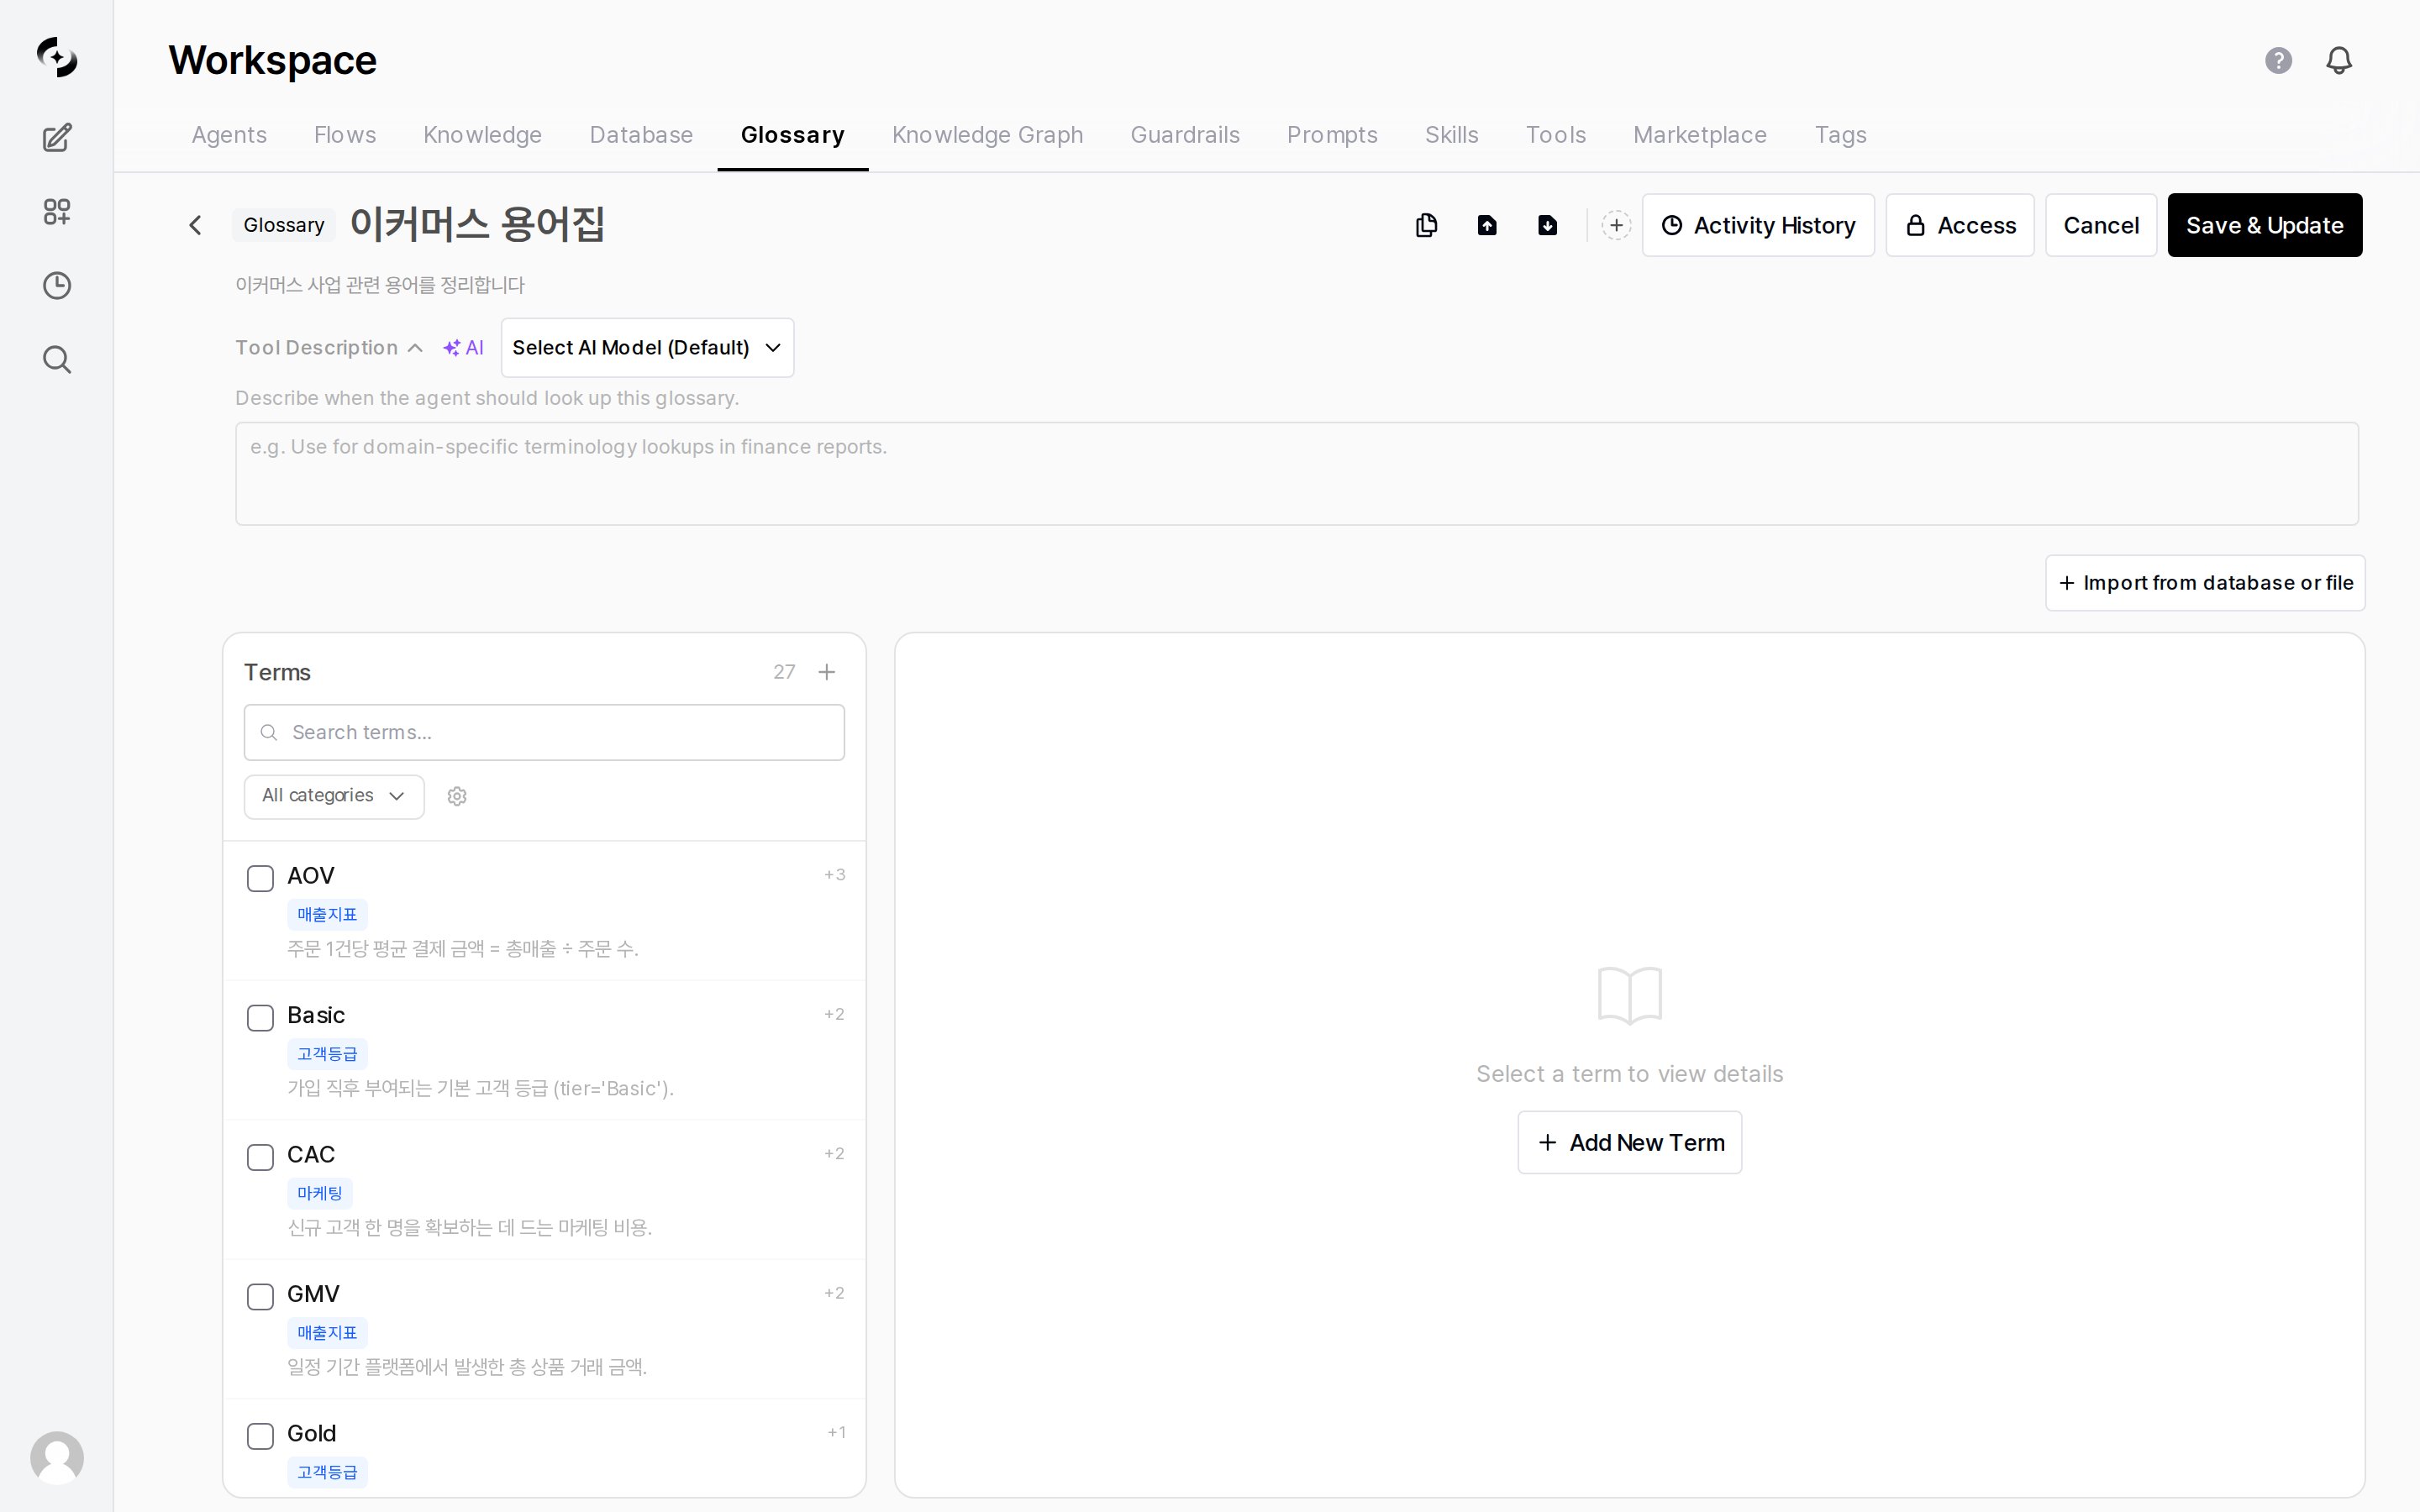Open the help question mark icon
Image resolution: width=2420 pixels, height=1512 pixels.
[x=2278, y=60]
